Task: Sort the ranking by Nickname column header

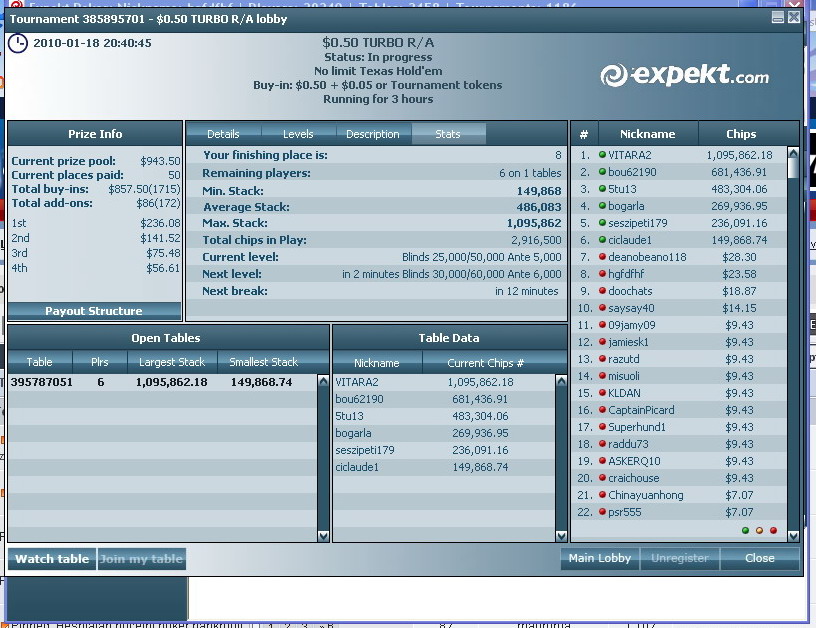Action: (x=648, y=134)
